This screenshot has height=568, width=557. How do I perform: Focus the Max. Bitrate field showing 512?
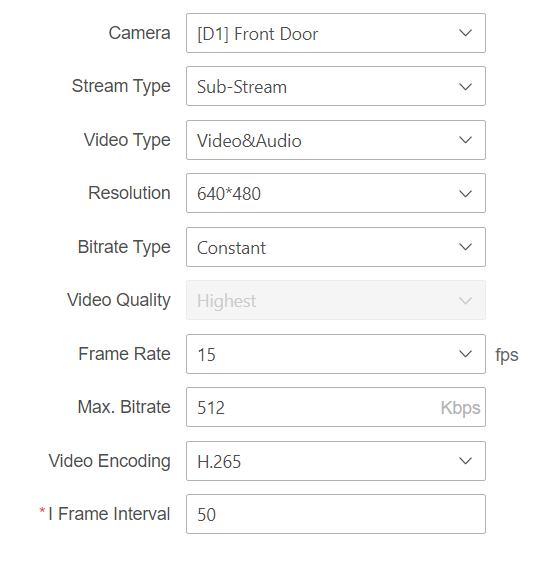pyautogui.click(x=336, y=407)
